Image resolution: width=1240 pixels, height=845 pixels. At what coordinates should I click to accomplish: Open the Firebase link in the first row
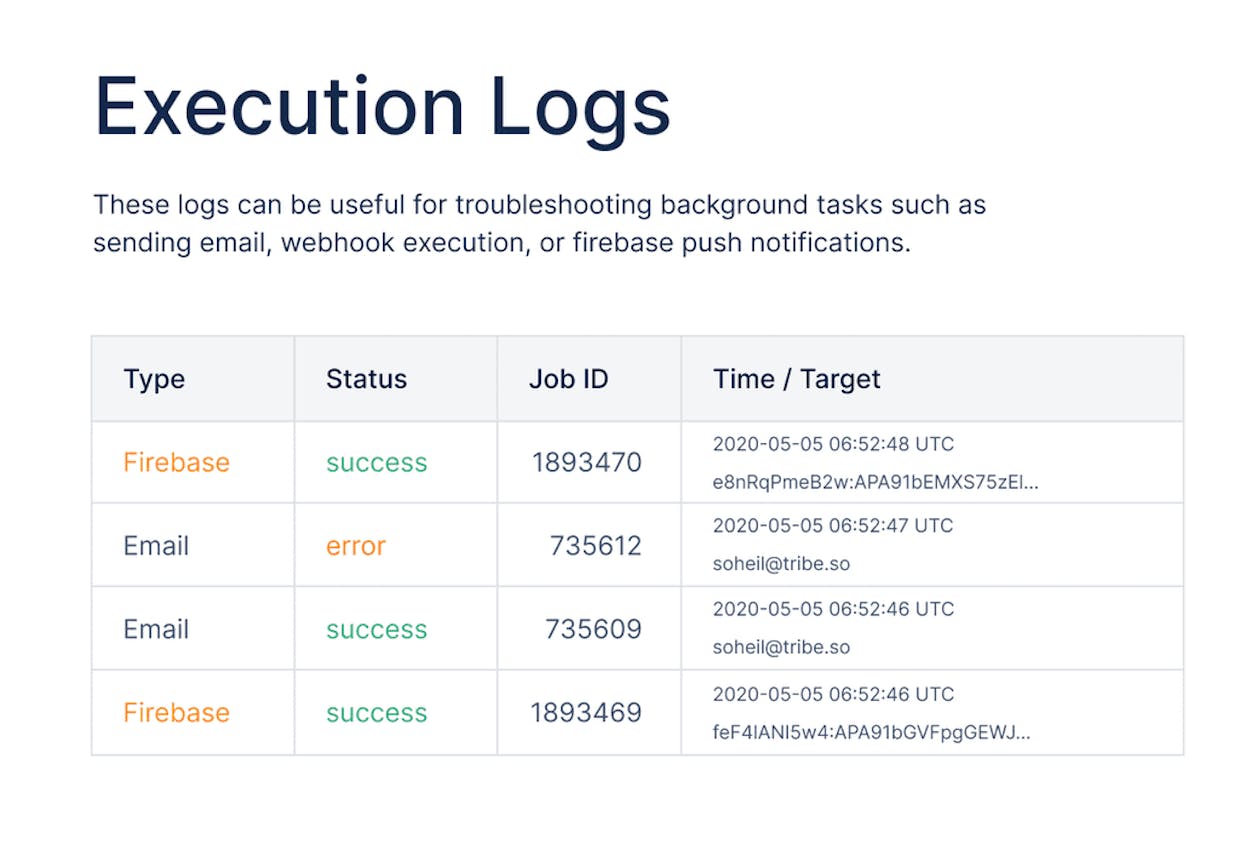point(176,462)
